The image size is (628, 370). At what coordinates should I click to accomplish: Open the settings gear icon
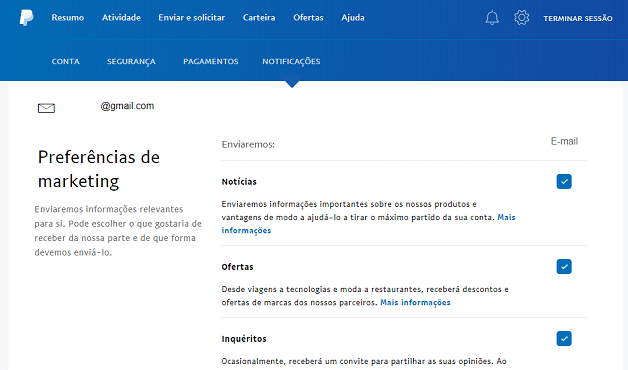[521, 18]
